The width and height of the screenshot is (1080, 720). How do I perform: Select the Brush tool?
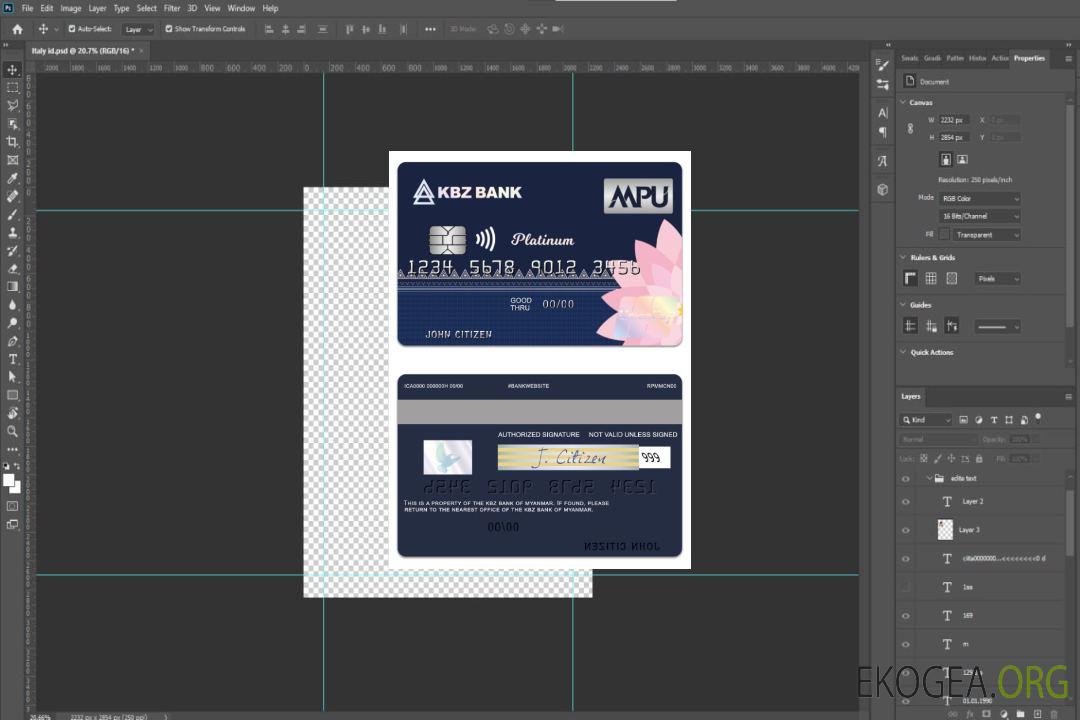pyautogui.click(x=12, y=214)
